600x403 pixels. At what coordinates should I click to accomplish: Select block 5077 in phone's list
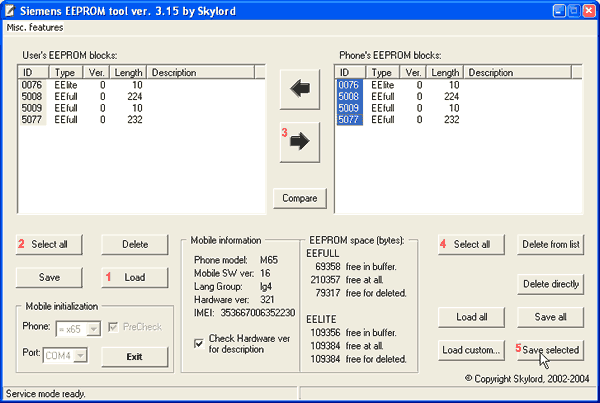(349, 119)
